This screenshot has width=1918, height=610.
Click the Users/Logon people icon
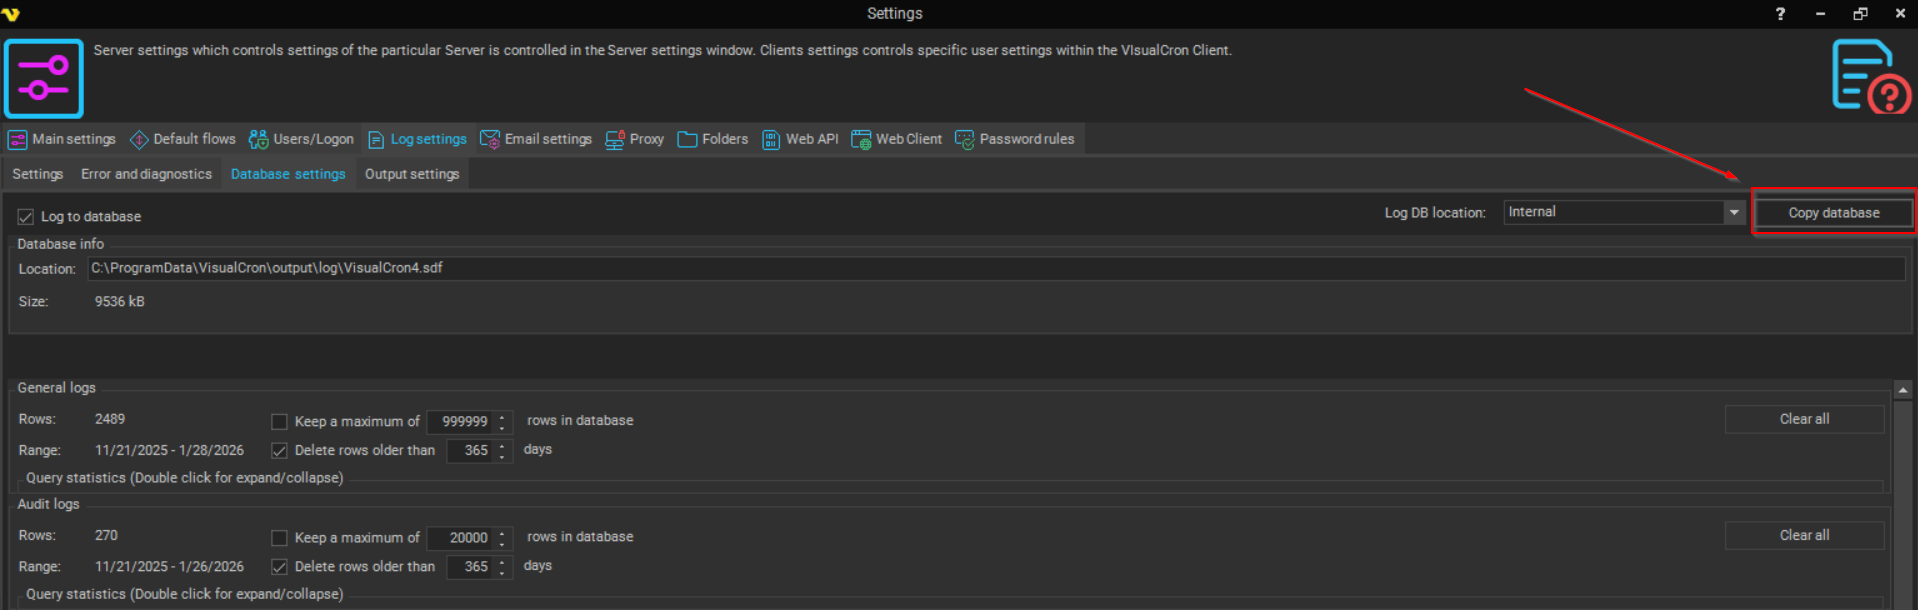point(258,140)
